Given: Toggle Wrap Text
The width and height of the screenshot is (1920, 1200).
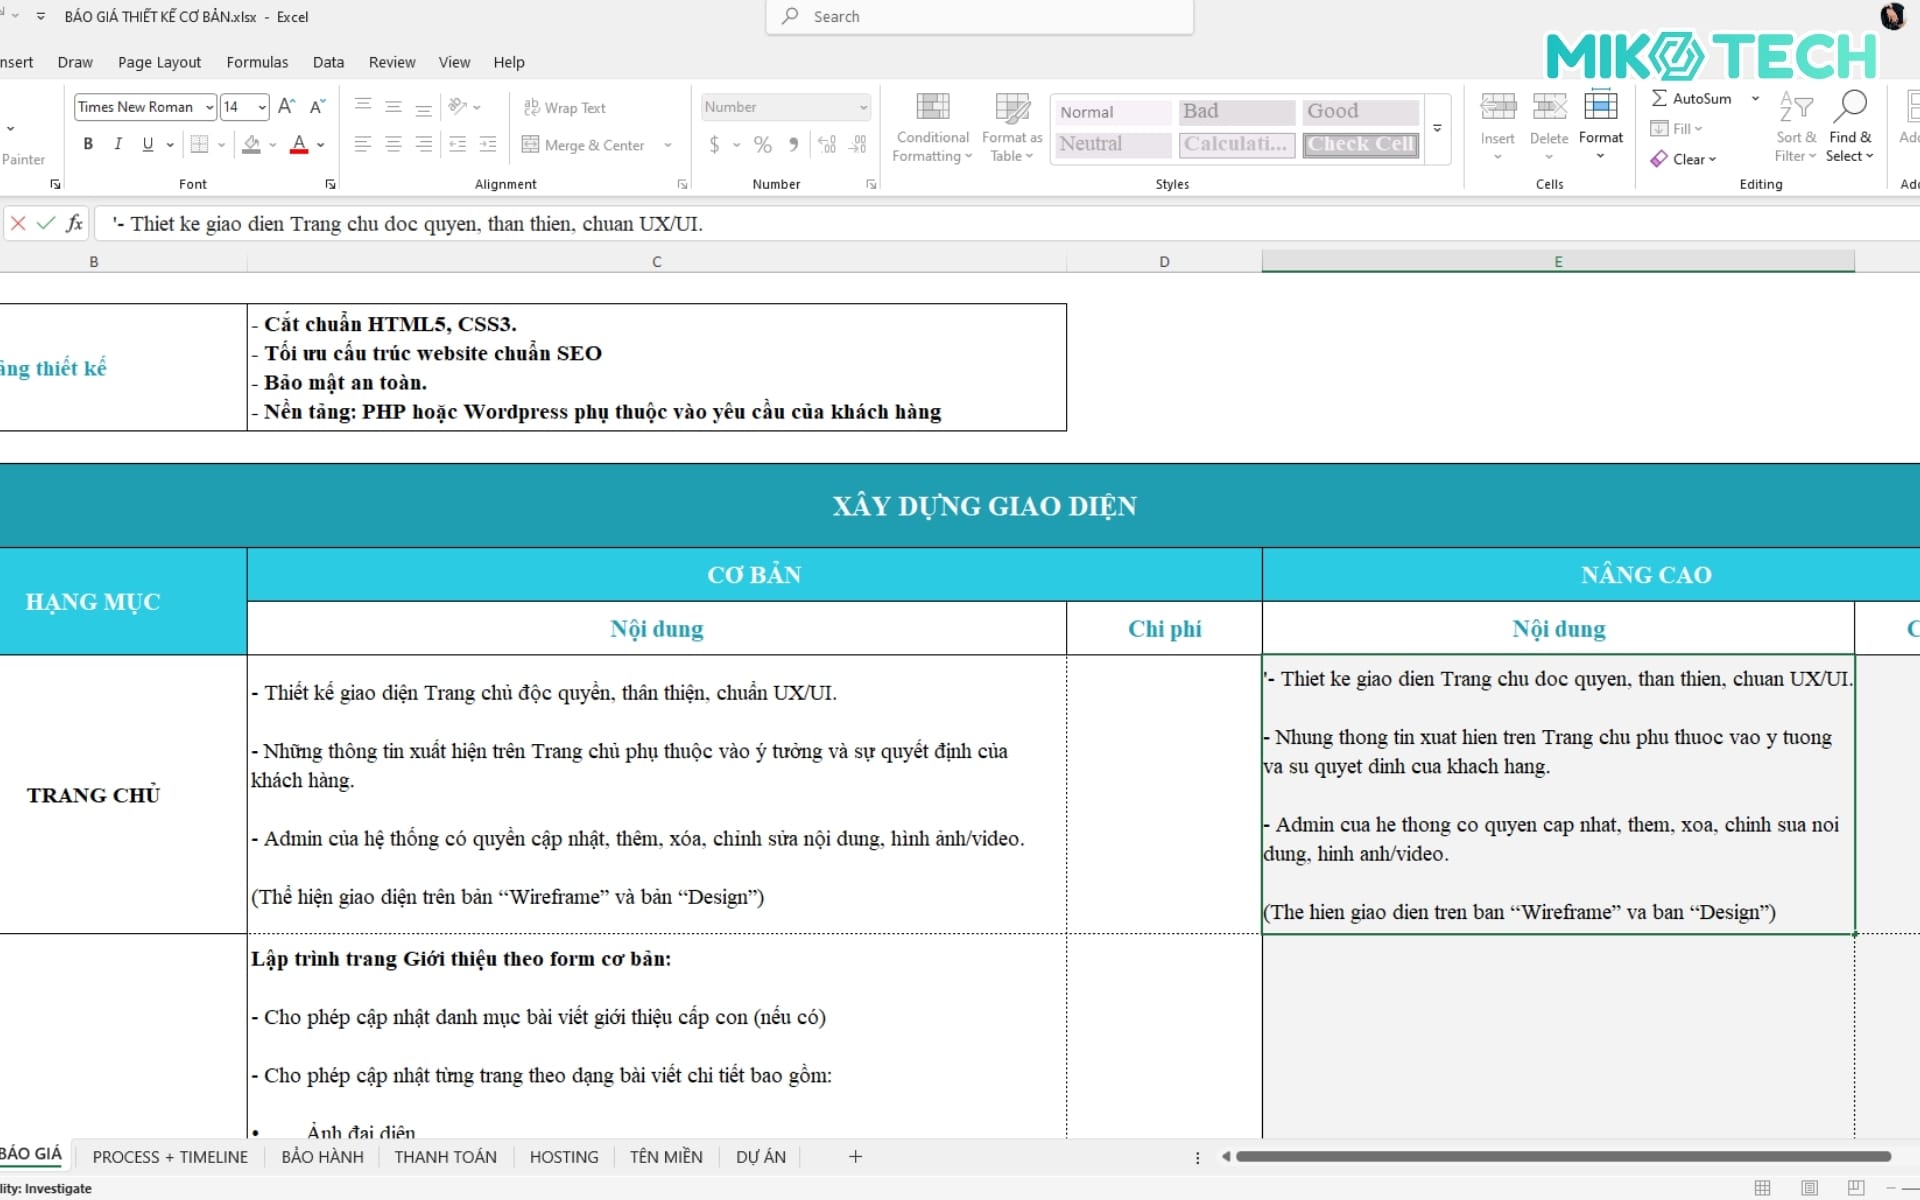Looking at the screenshot, I should (565, 108).
